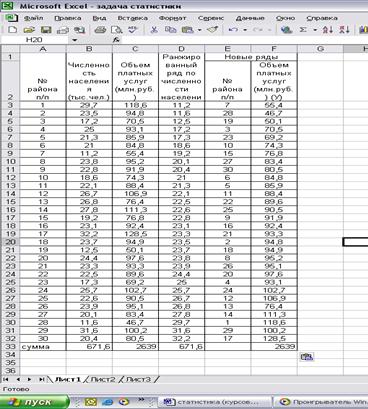368x409 pixels.
Task: Open the Данные menu
Action: pos(250,18)
